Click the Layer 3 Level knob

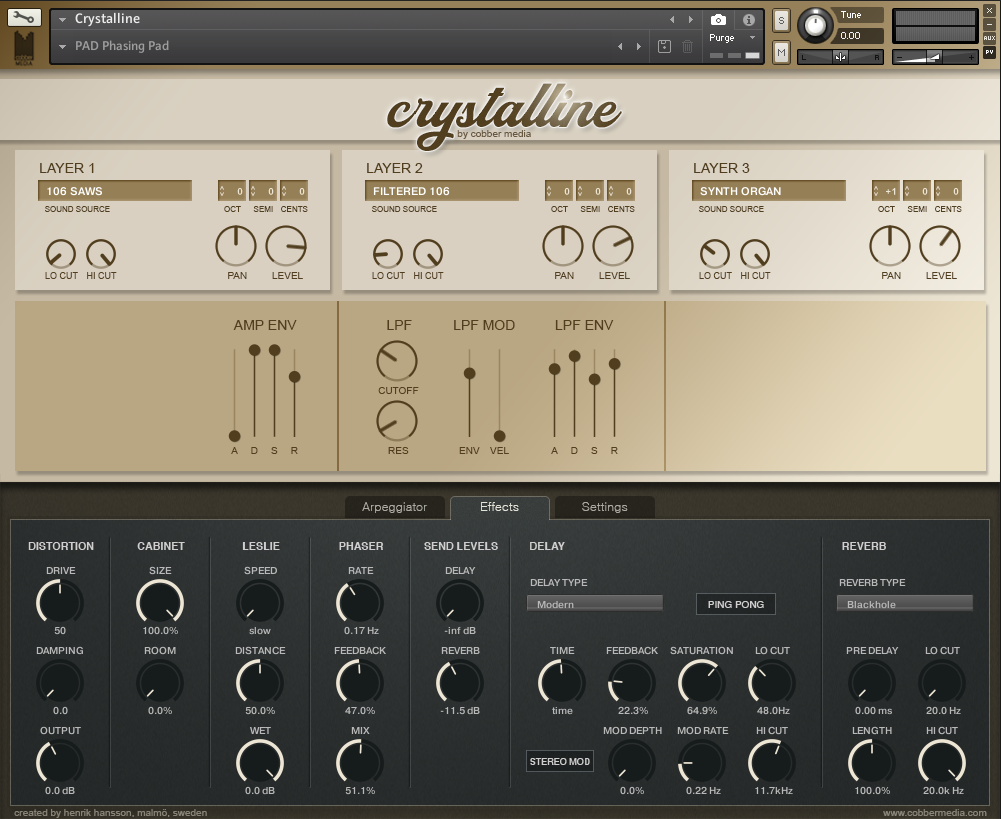point(940,246)
